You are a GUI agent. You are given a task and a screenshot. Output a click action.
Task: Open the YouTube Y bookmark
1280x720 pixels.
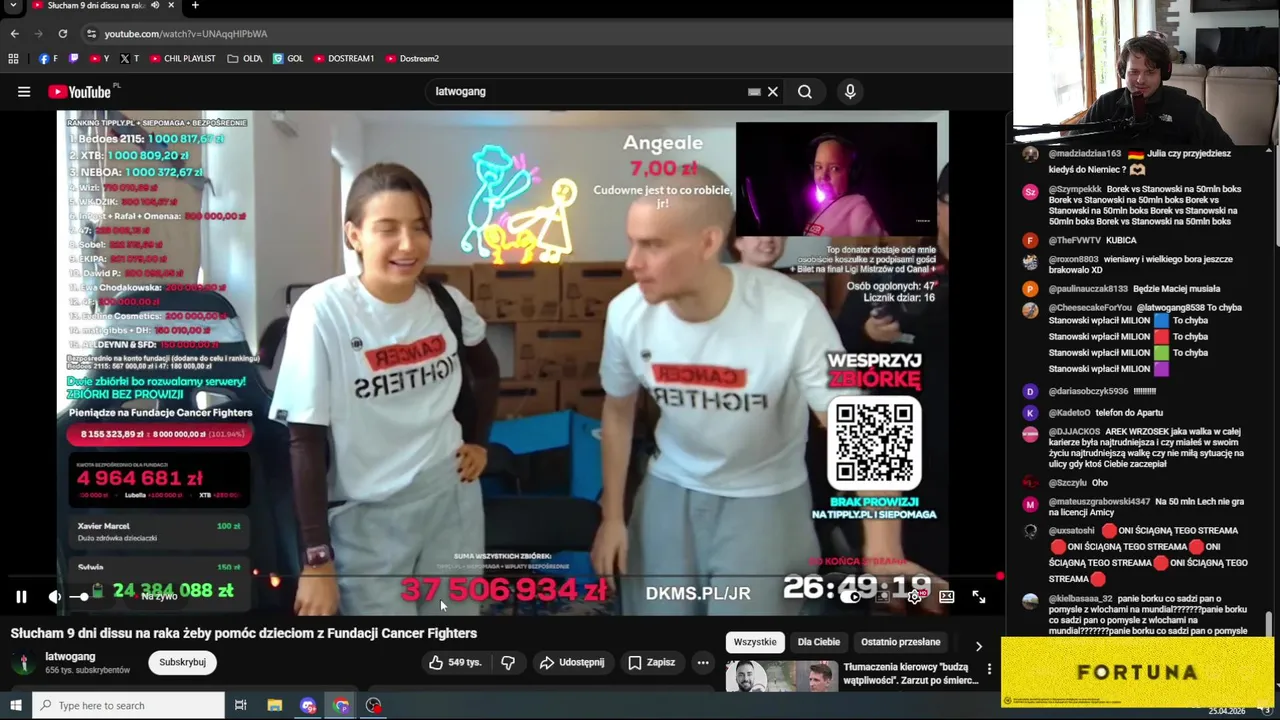[x=99, y=59]
